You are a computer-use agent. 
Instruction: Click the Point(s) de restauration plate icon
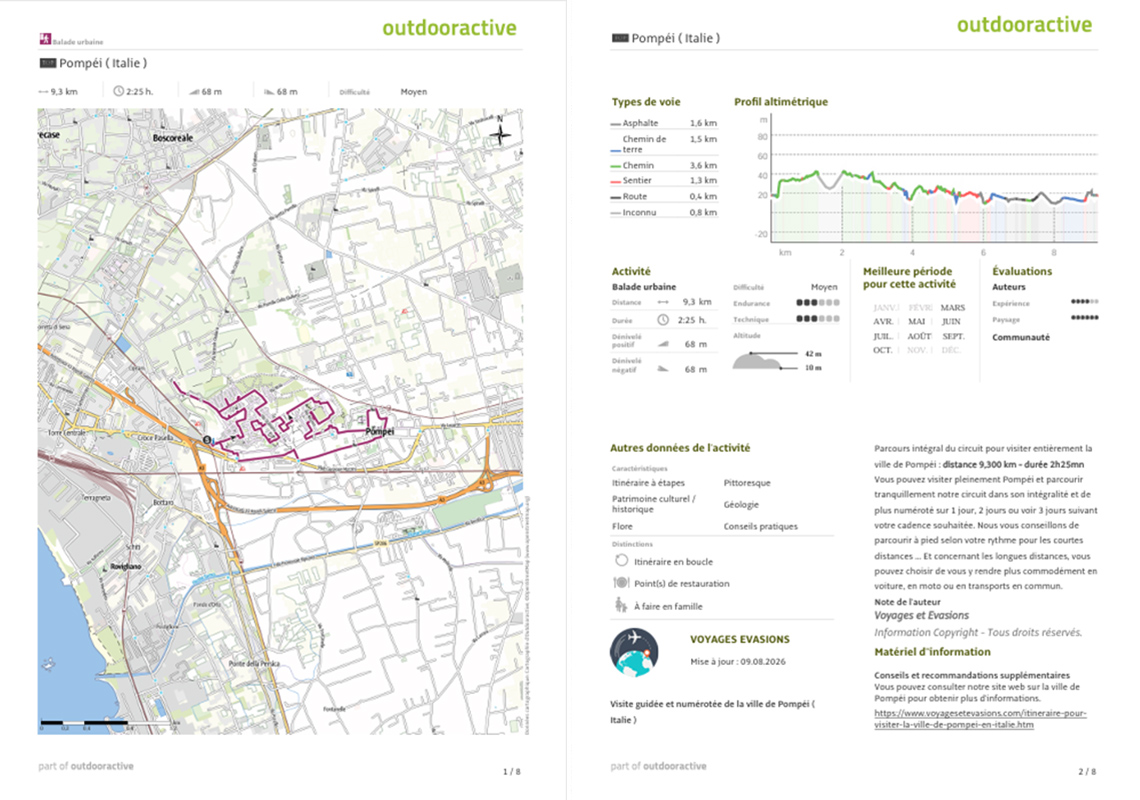tap(621, 583)
